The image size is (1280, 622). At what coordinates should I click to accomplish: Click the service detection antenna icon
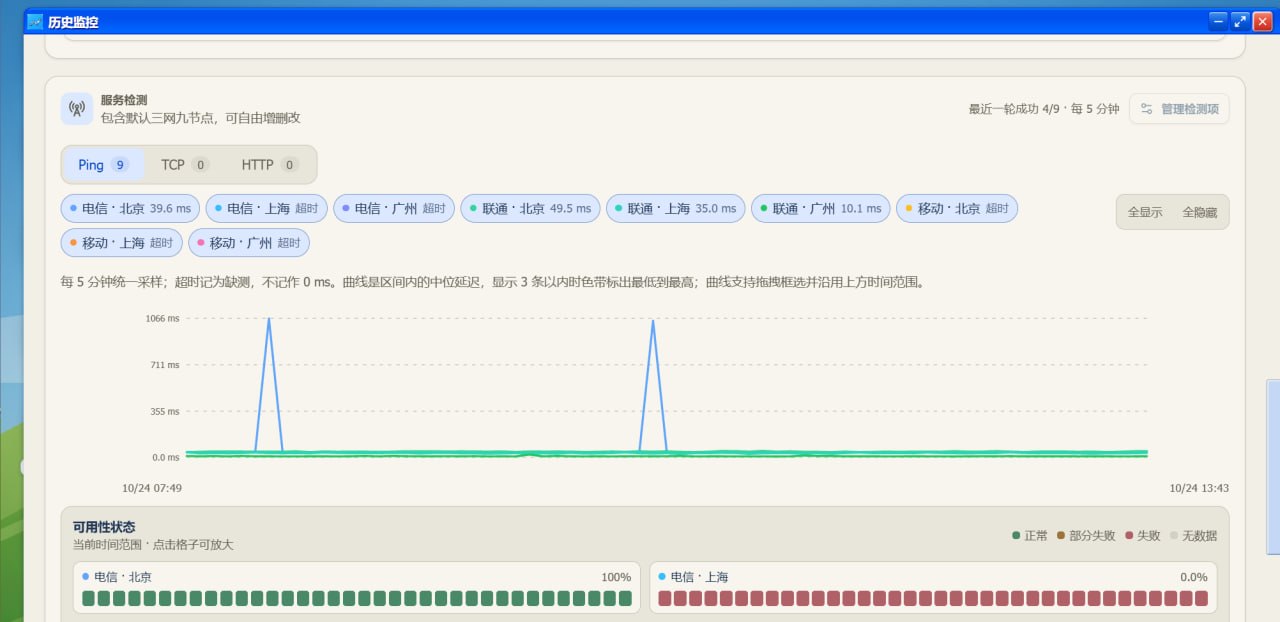tap(77, 109)
